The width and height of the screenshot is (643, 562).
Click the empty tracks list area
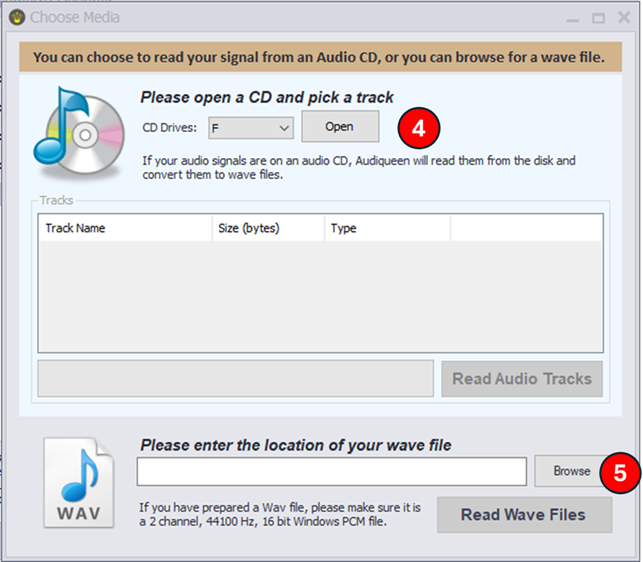pos(320,296)
